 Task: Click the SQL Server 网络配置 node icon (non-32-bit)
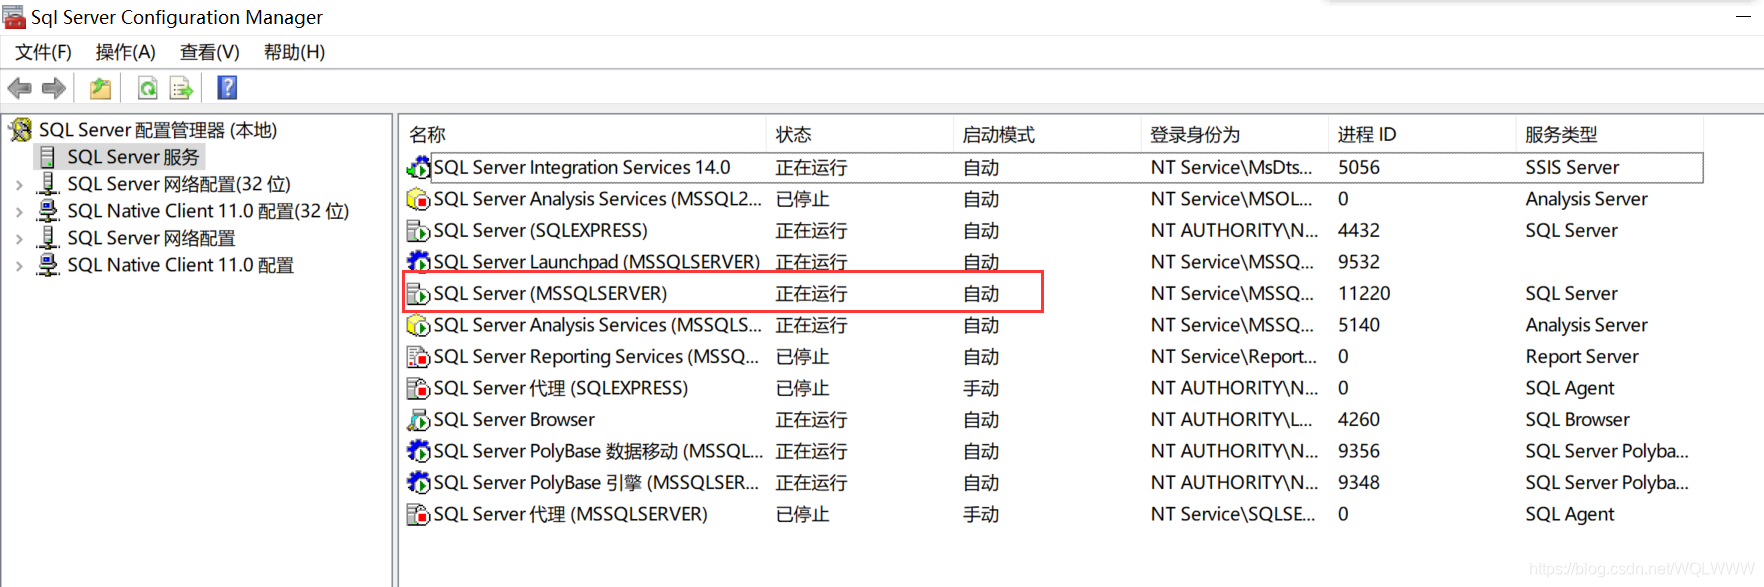pos(47,238)
